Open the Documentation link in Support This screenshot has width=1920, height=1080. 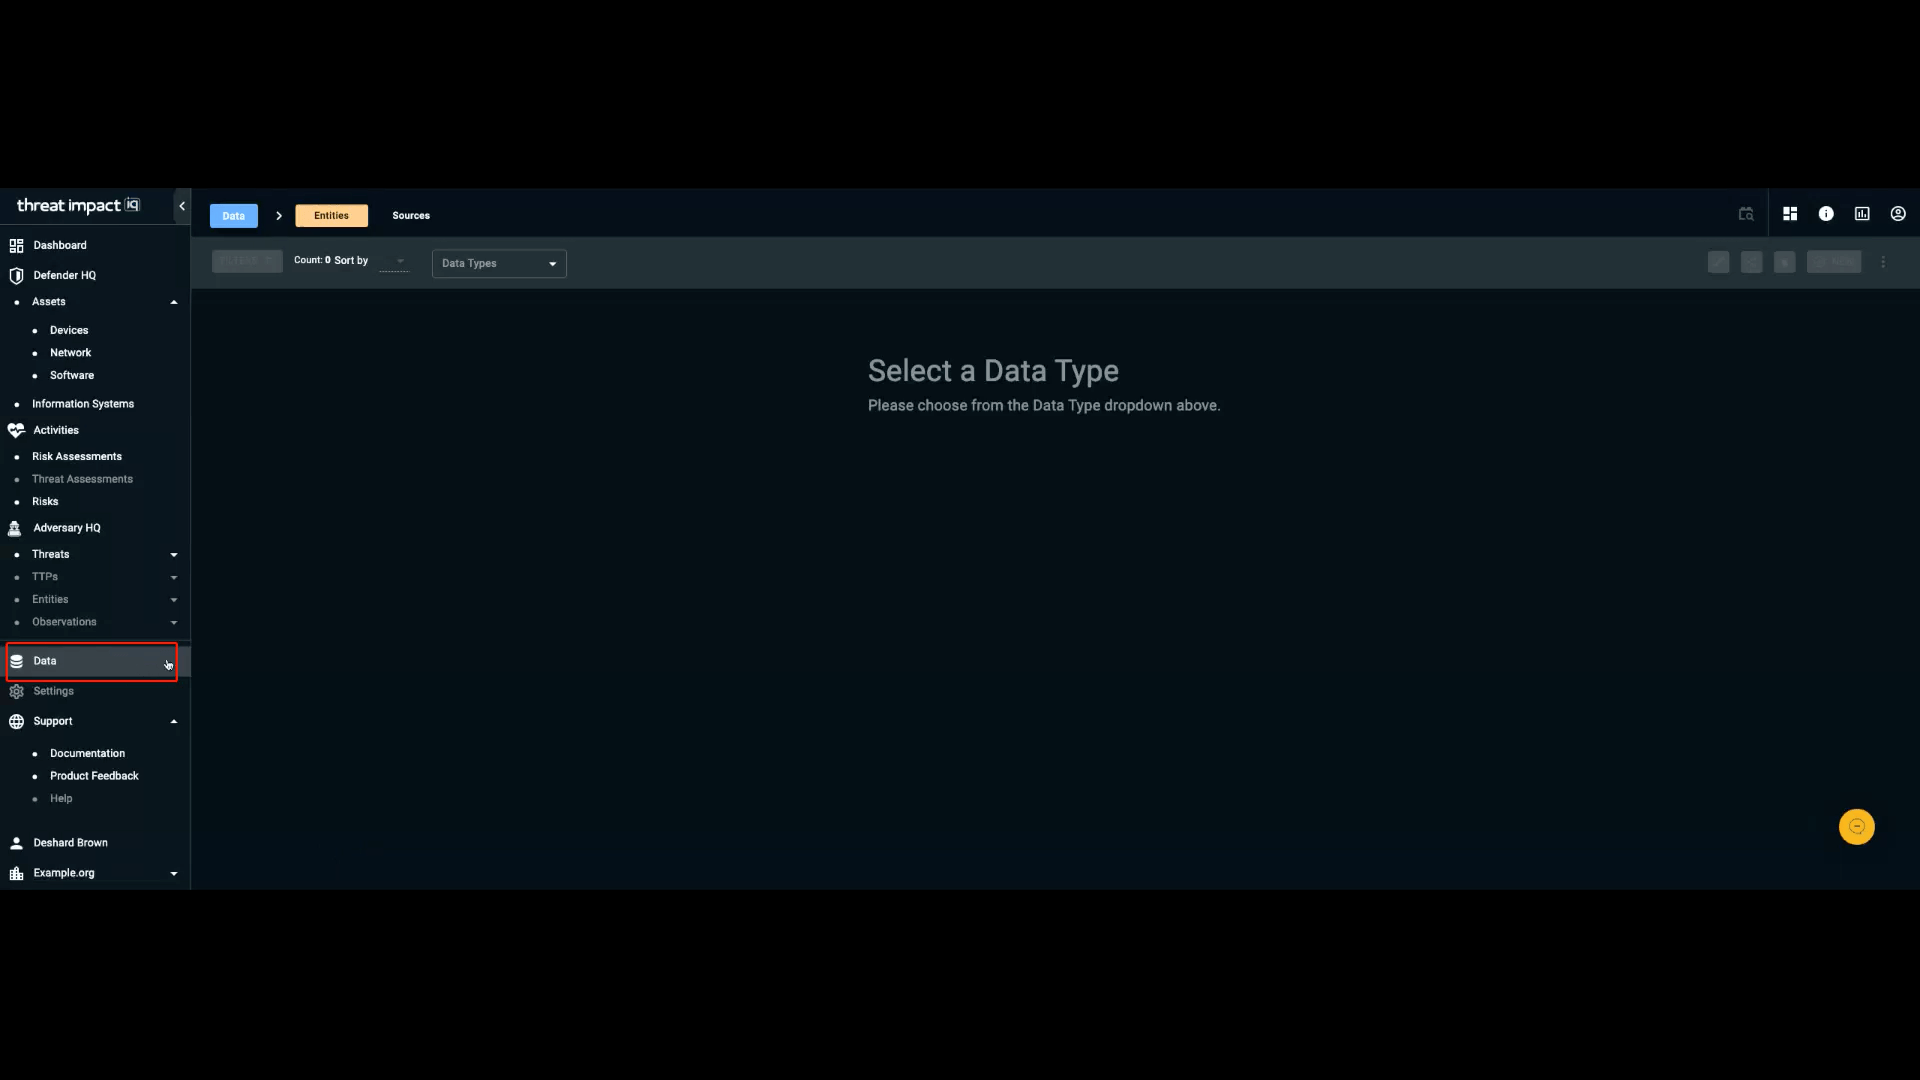click(87, 754)
